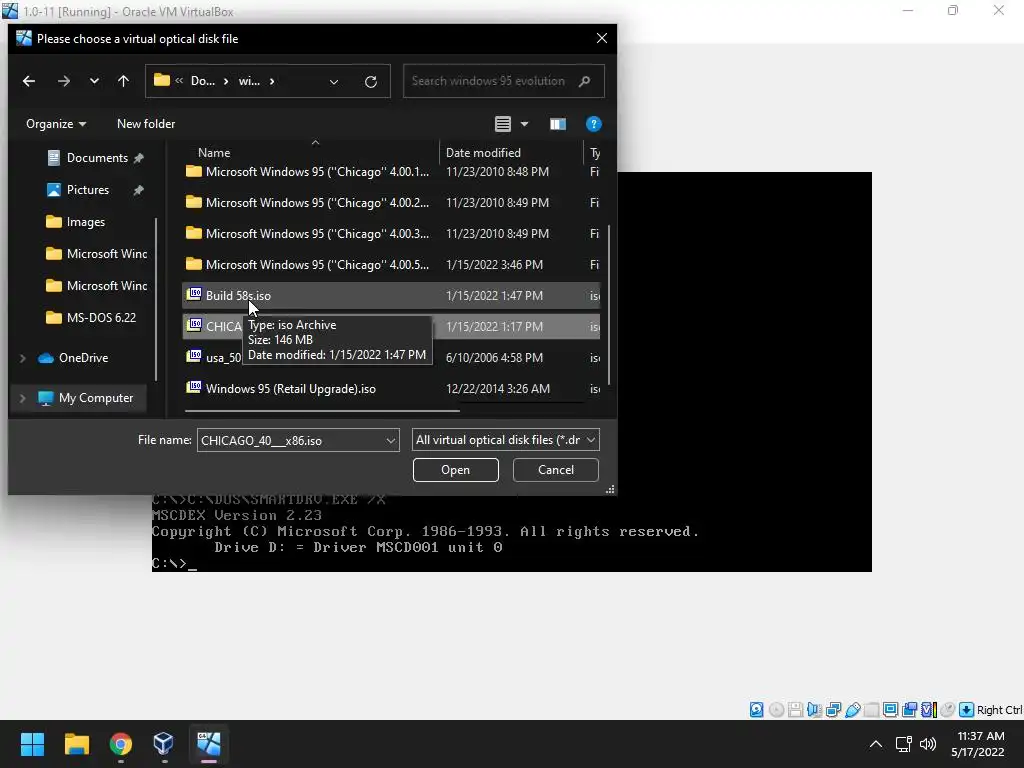The width and height of the screenshot is (1024, 768).
Task: Click the file list vertical scrollbar
Action: pyautogui.click(x=609, y=305)
